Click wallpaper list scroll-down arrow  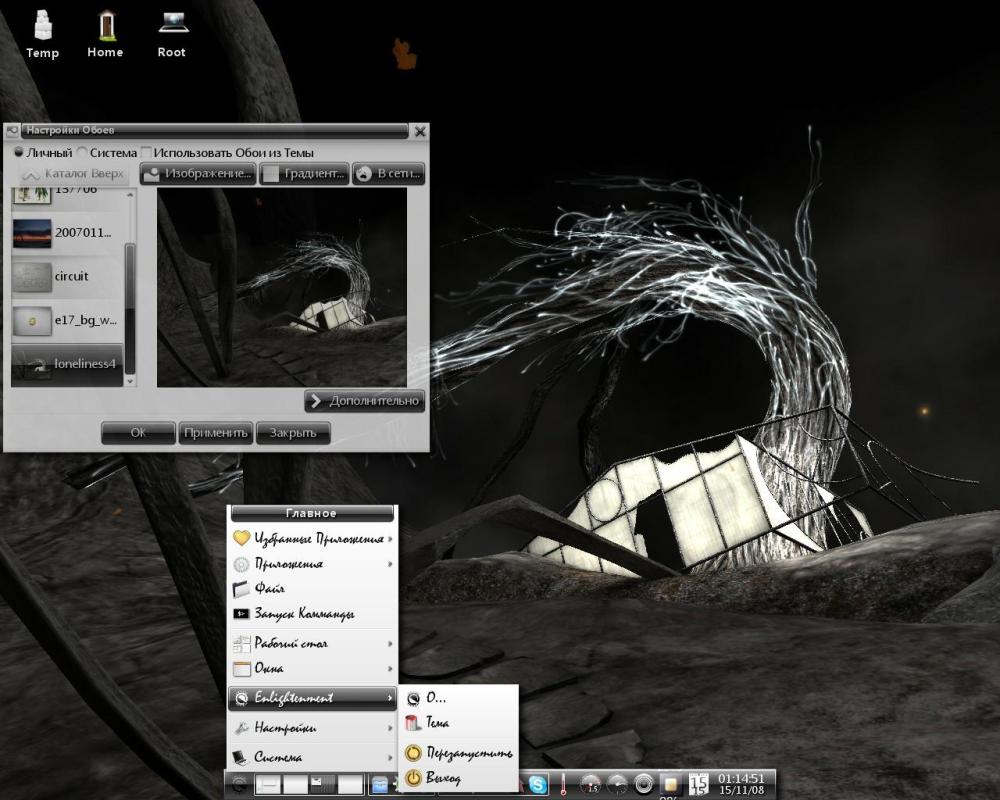[130, 381]
